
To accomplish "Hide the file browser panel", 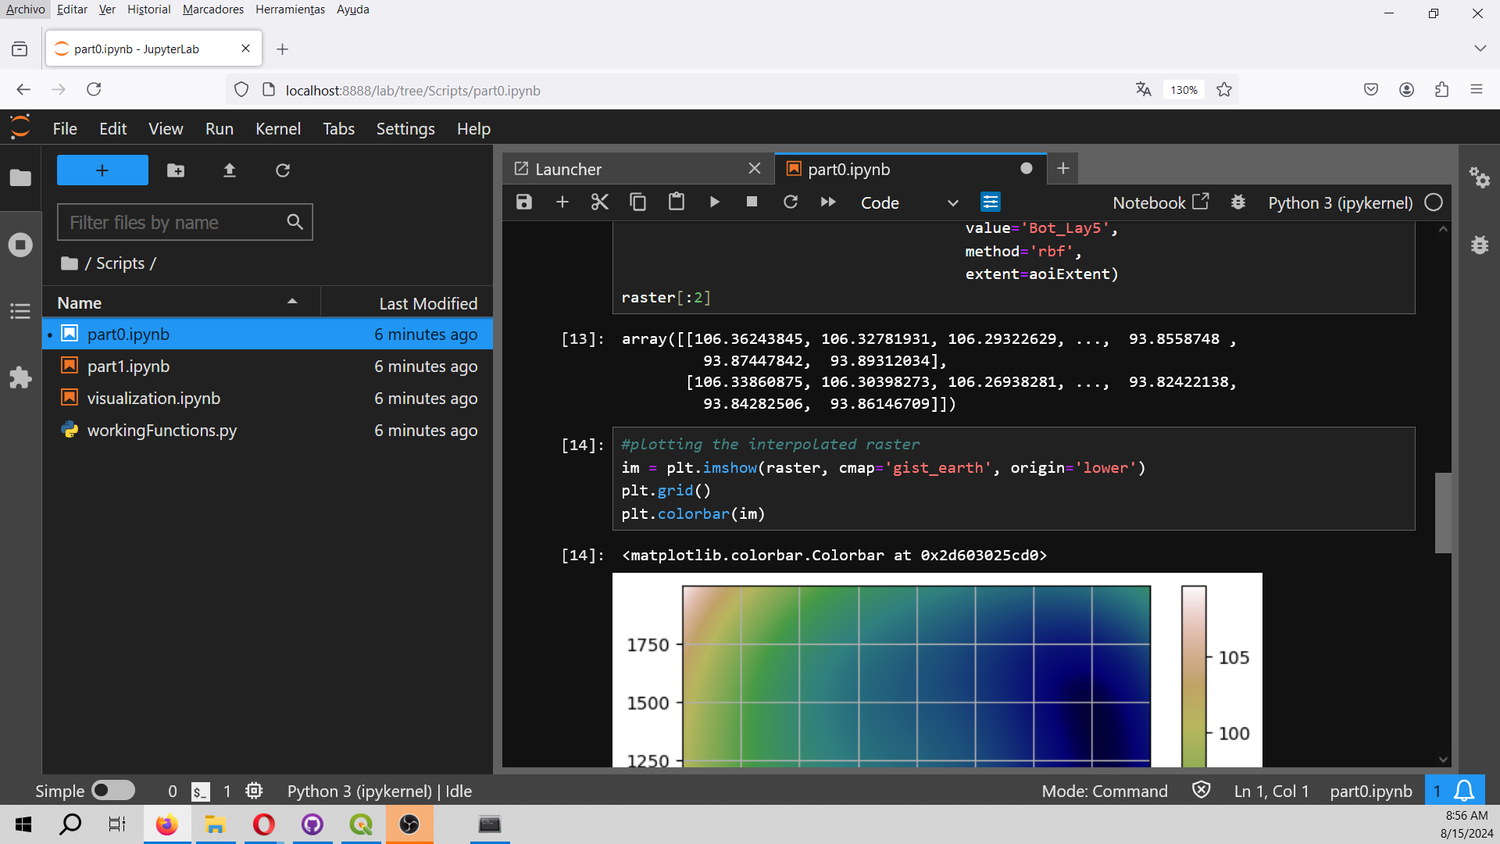I will pyautogui.click(x=20, y=177).
